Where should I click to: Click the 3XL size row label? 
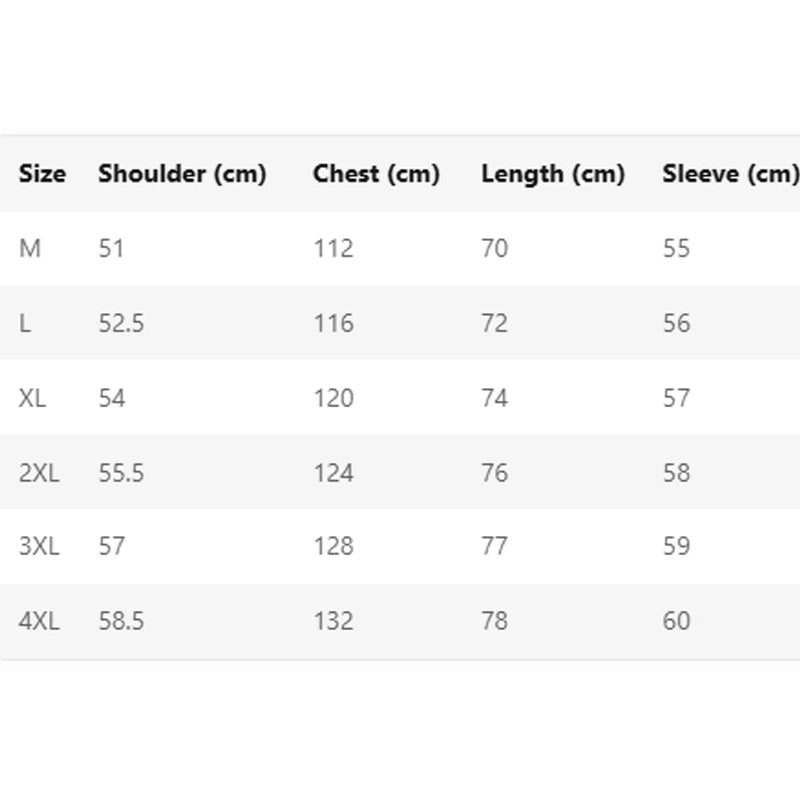[39, 546]
